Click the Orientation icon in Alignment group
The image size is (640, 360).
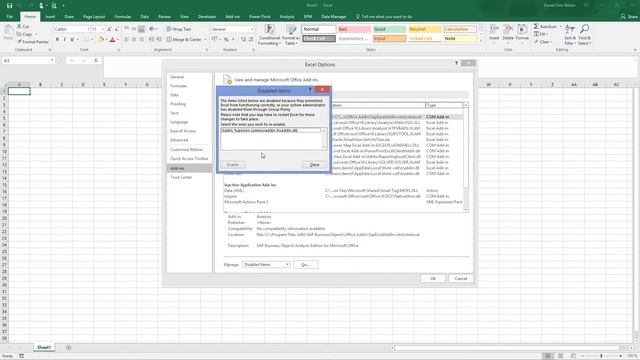[x=153, y=29]
